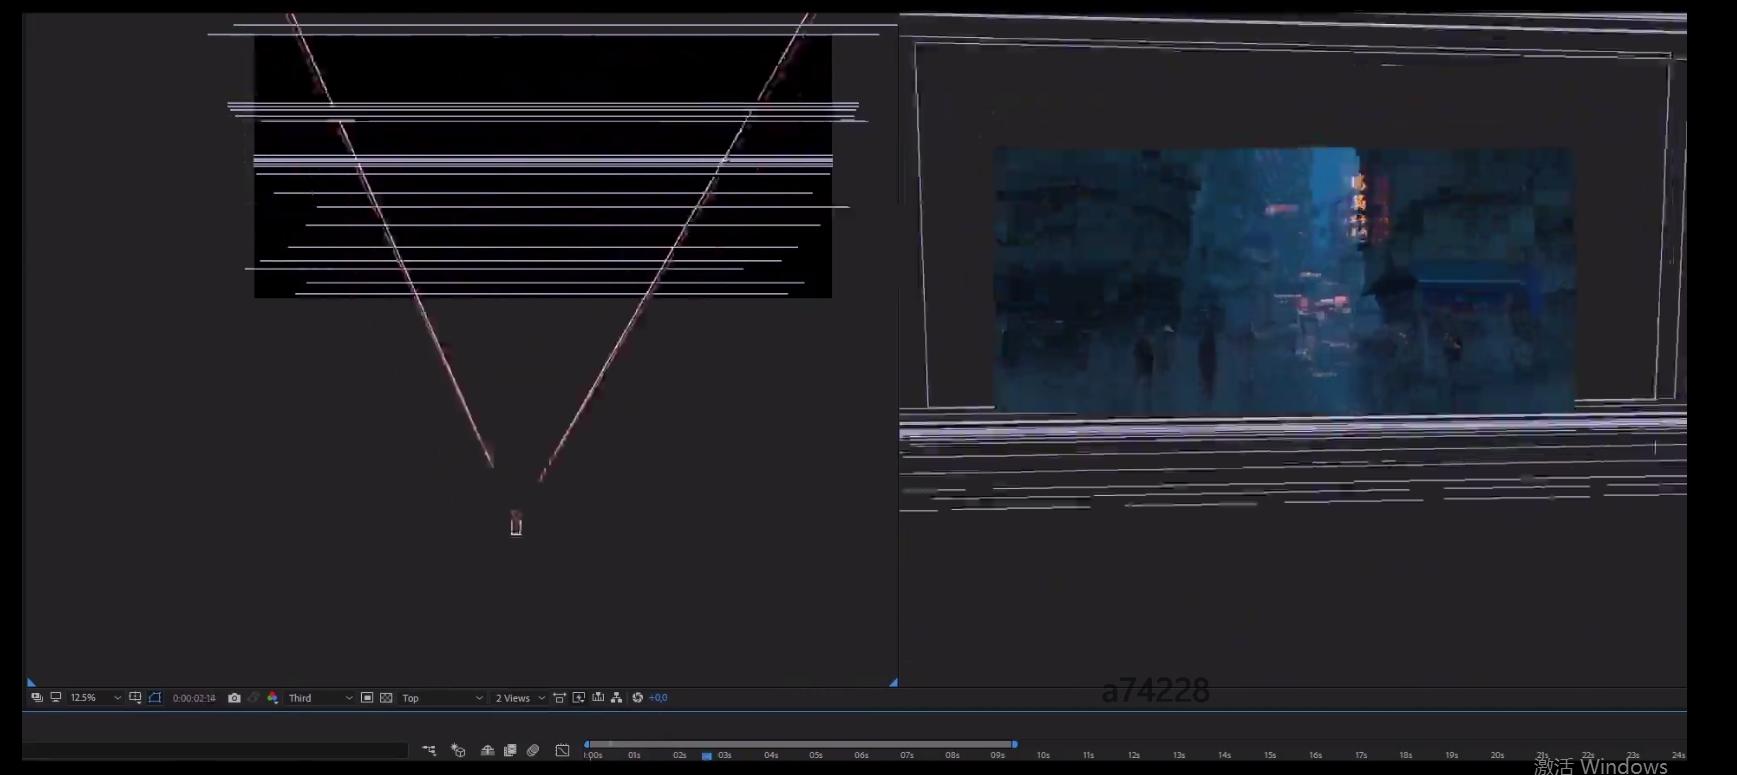Click the draft 3D cube icon

(x=458, y=750)
